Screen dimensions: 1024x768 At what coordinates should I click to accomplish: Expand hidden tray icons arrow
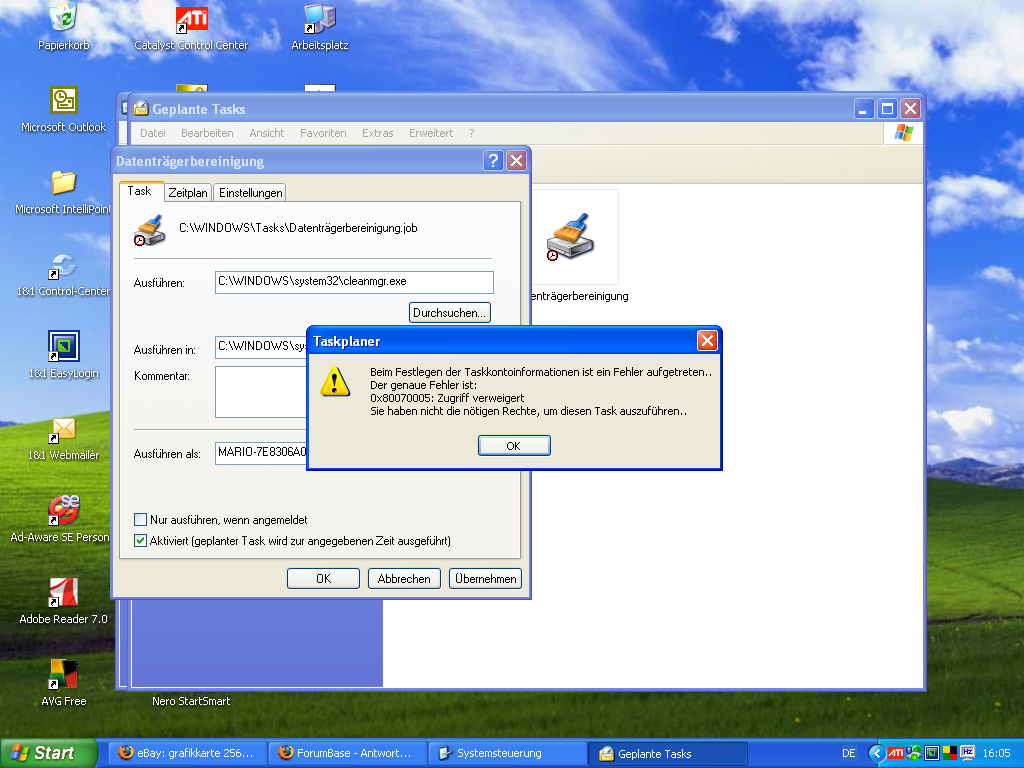coord(876,753)
